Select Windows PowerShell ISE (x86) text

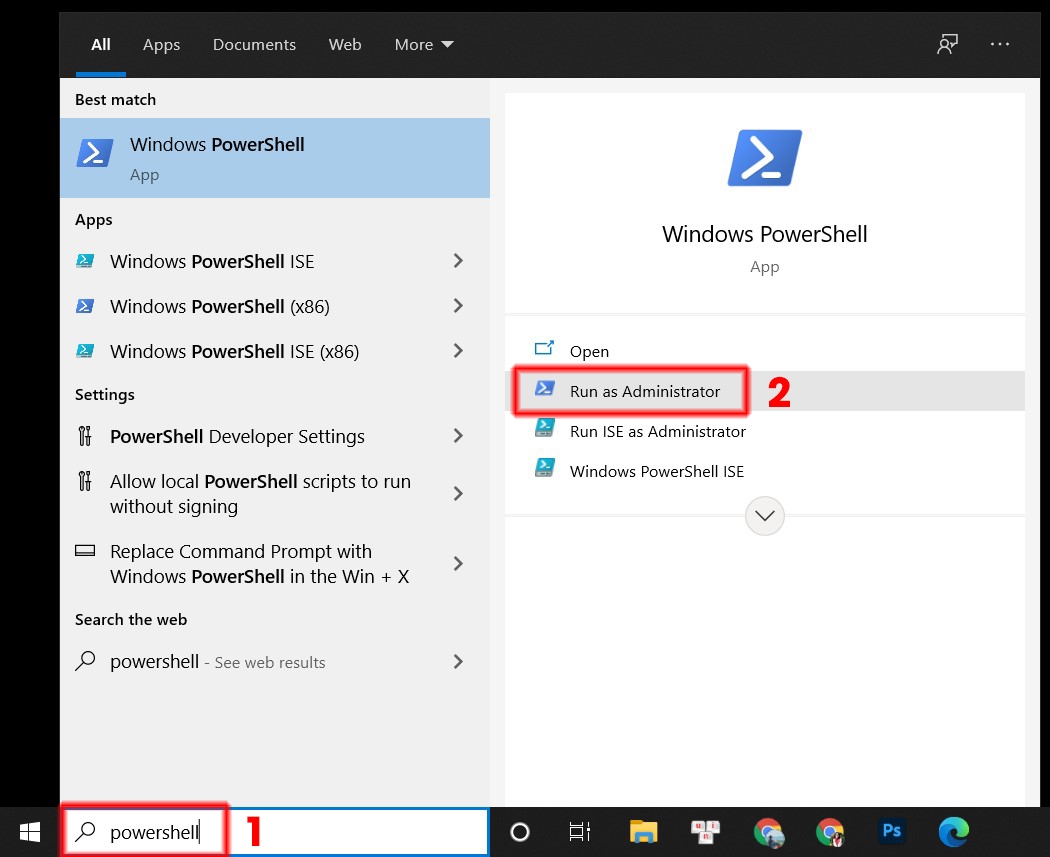tap(234, 352)
